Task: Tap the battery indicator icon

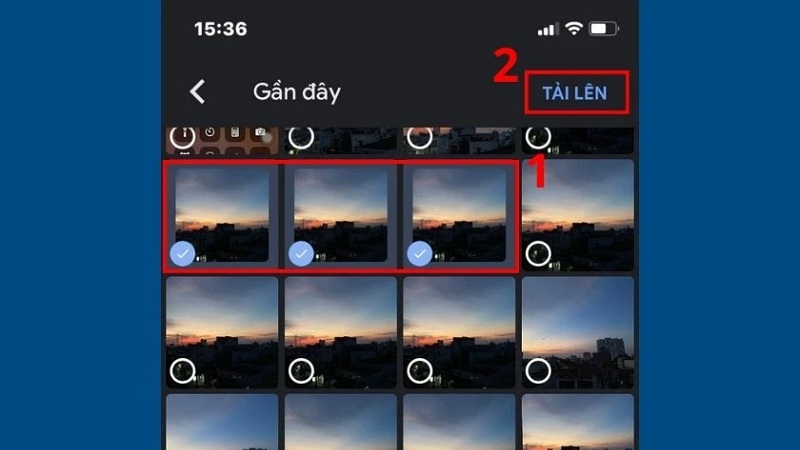Action: (x=604, y=29)
